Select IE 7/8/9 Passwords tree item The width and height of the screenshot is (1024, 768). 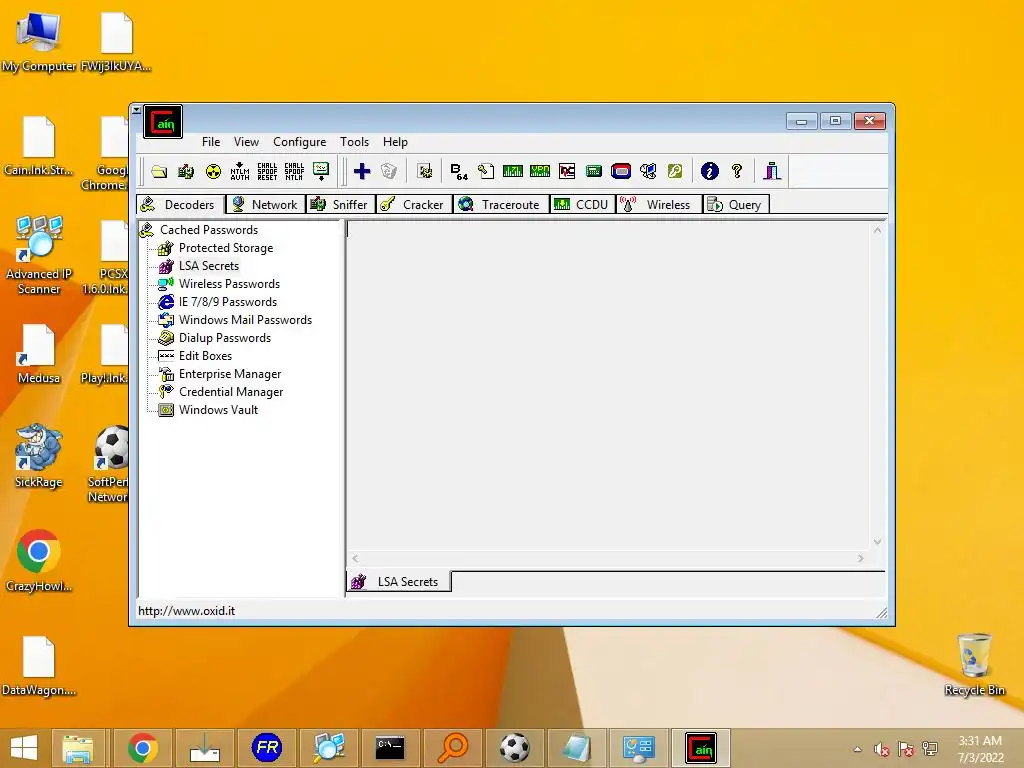click(228, 302)
